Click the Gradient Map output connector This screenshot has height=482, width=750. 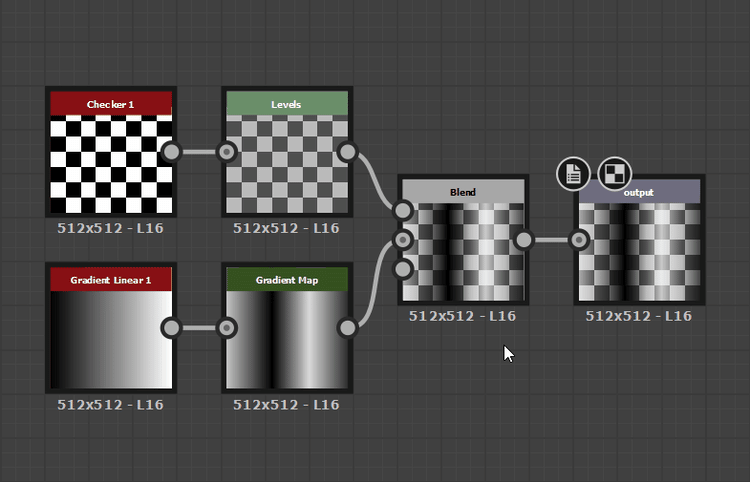tap(347, 328)
